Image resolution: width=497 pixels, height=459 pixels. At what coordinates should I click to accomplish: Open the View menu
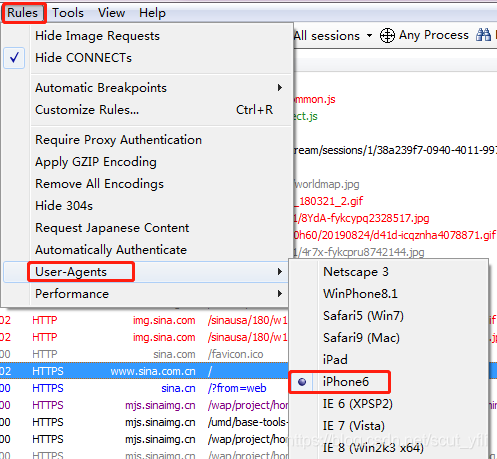111,13
